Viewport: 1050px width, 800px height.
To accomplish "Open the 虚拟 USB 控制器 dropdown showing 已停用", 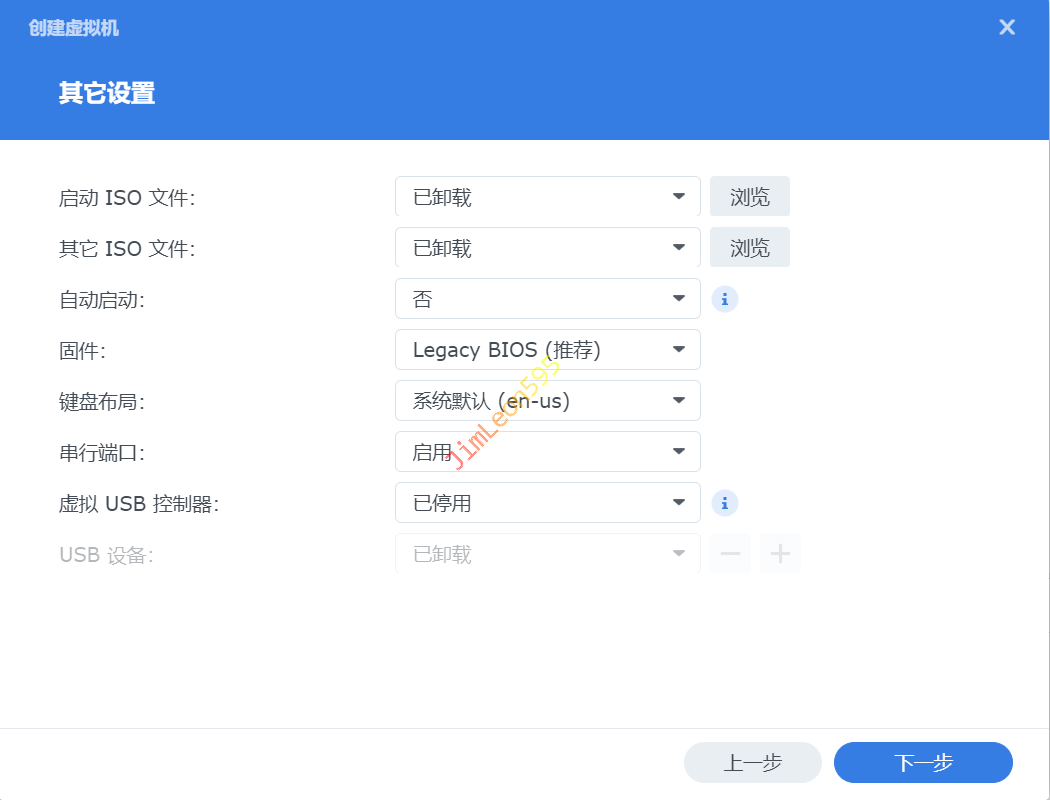I will click(547, 503).
